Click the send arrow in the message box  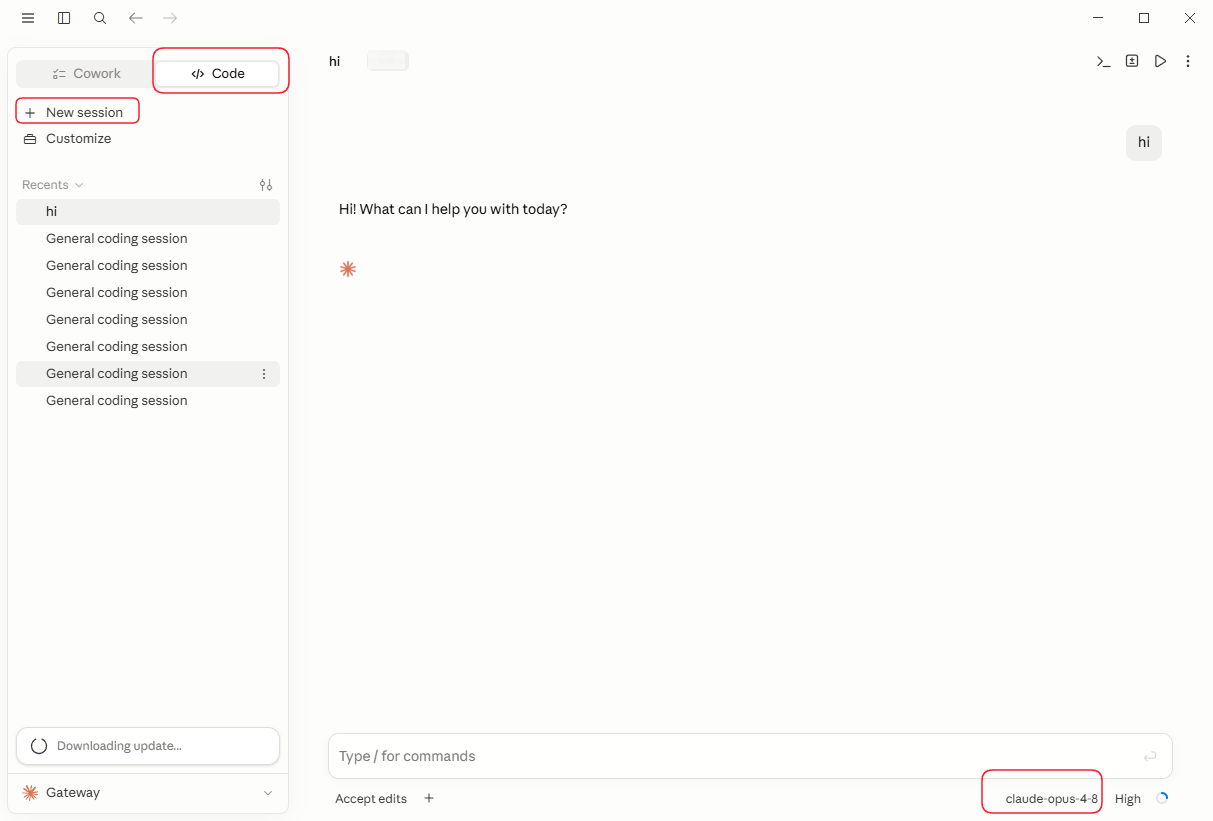tap(1150, 756)
